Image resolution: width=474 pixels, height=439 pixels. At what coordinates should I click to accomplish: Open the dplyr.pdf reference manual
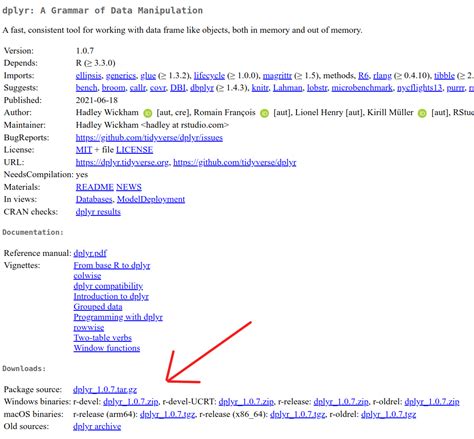90,253
